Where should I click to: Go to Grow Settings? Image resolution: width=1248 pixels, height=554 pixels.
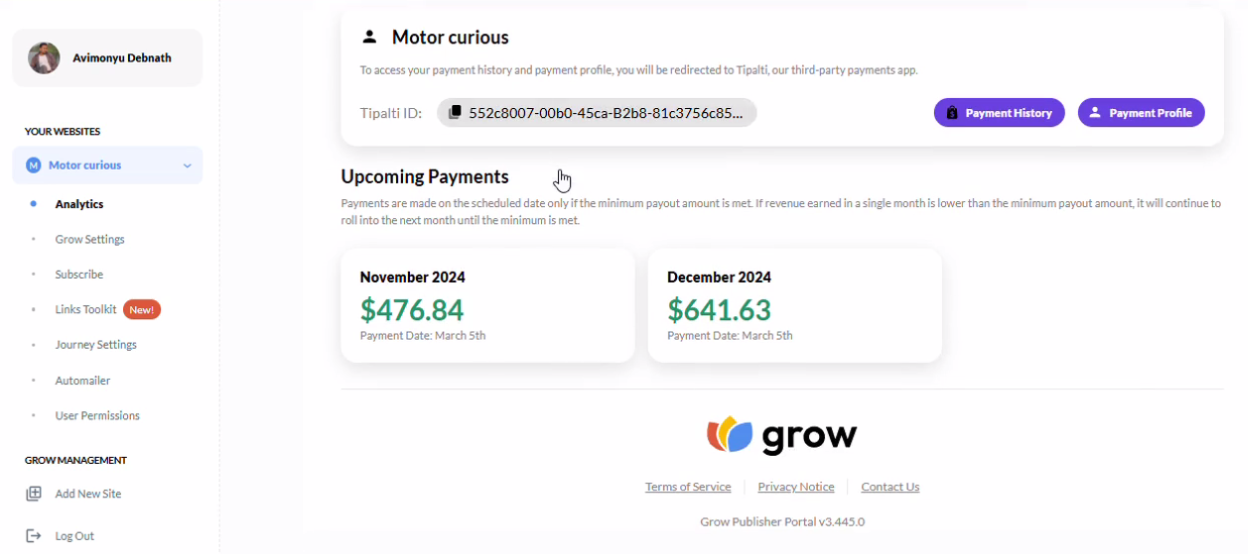(x=90, y=239)
